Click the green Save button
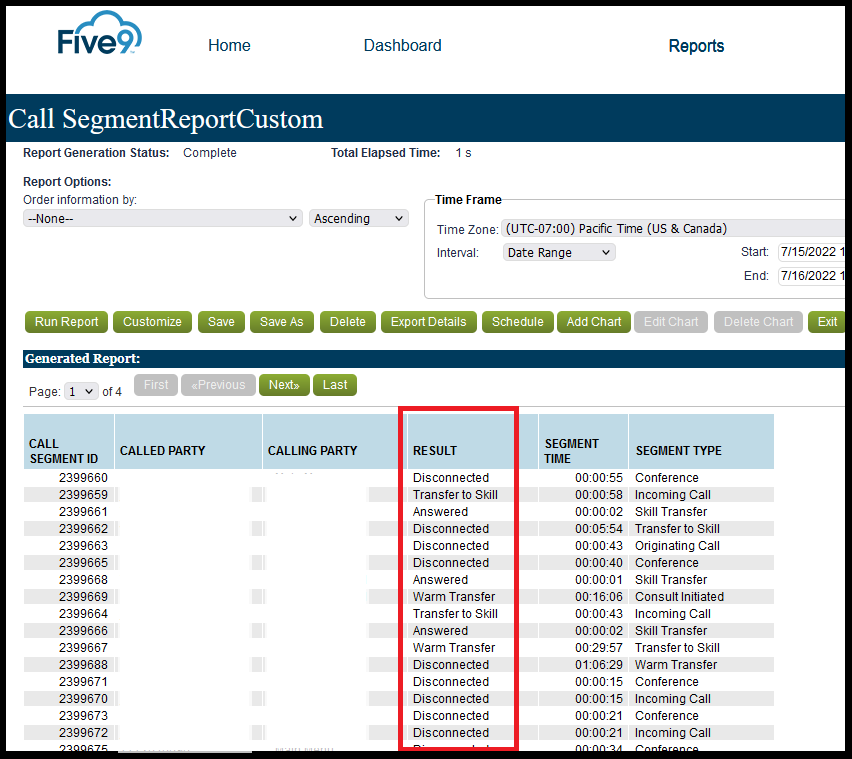This screenshot has height=759, width=852. tap(221, 322)
